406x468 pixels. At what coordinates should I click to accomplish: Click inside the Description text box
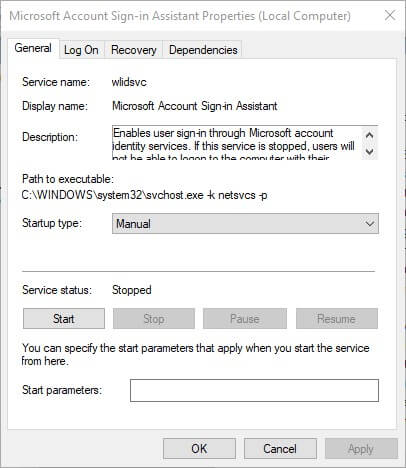[x=237, y=143]
